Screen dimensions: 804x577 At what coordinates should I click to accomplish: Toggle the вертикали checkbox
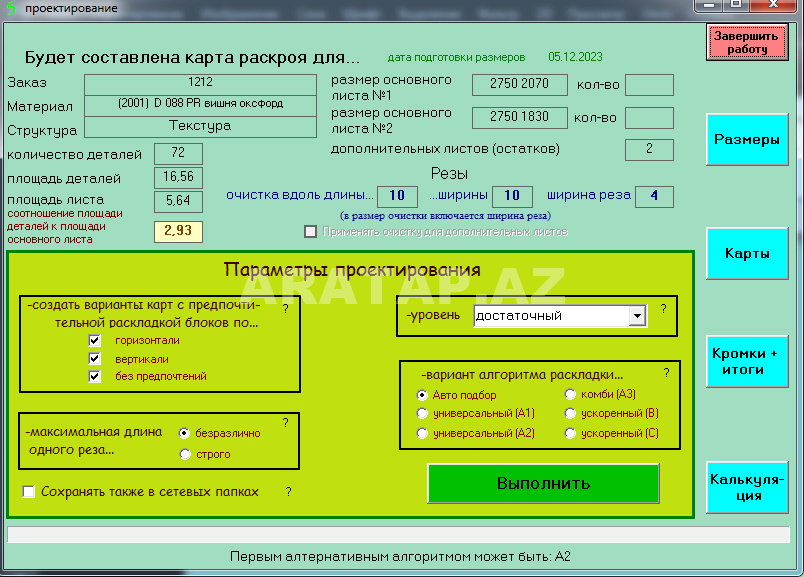(x=95, y=359)
